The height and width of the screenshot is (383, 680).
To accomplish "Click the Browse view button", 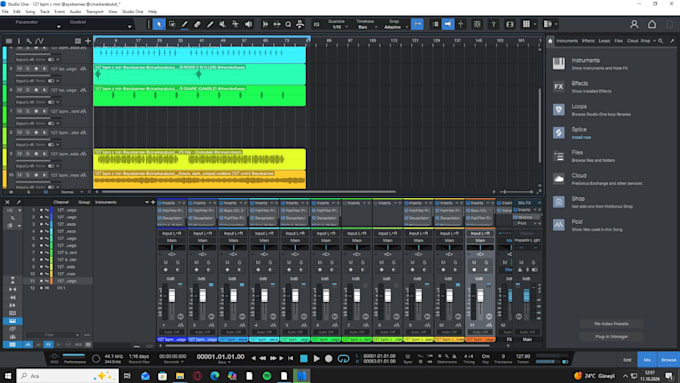I will point(668,360).
